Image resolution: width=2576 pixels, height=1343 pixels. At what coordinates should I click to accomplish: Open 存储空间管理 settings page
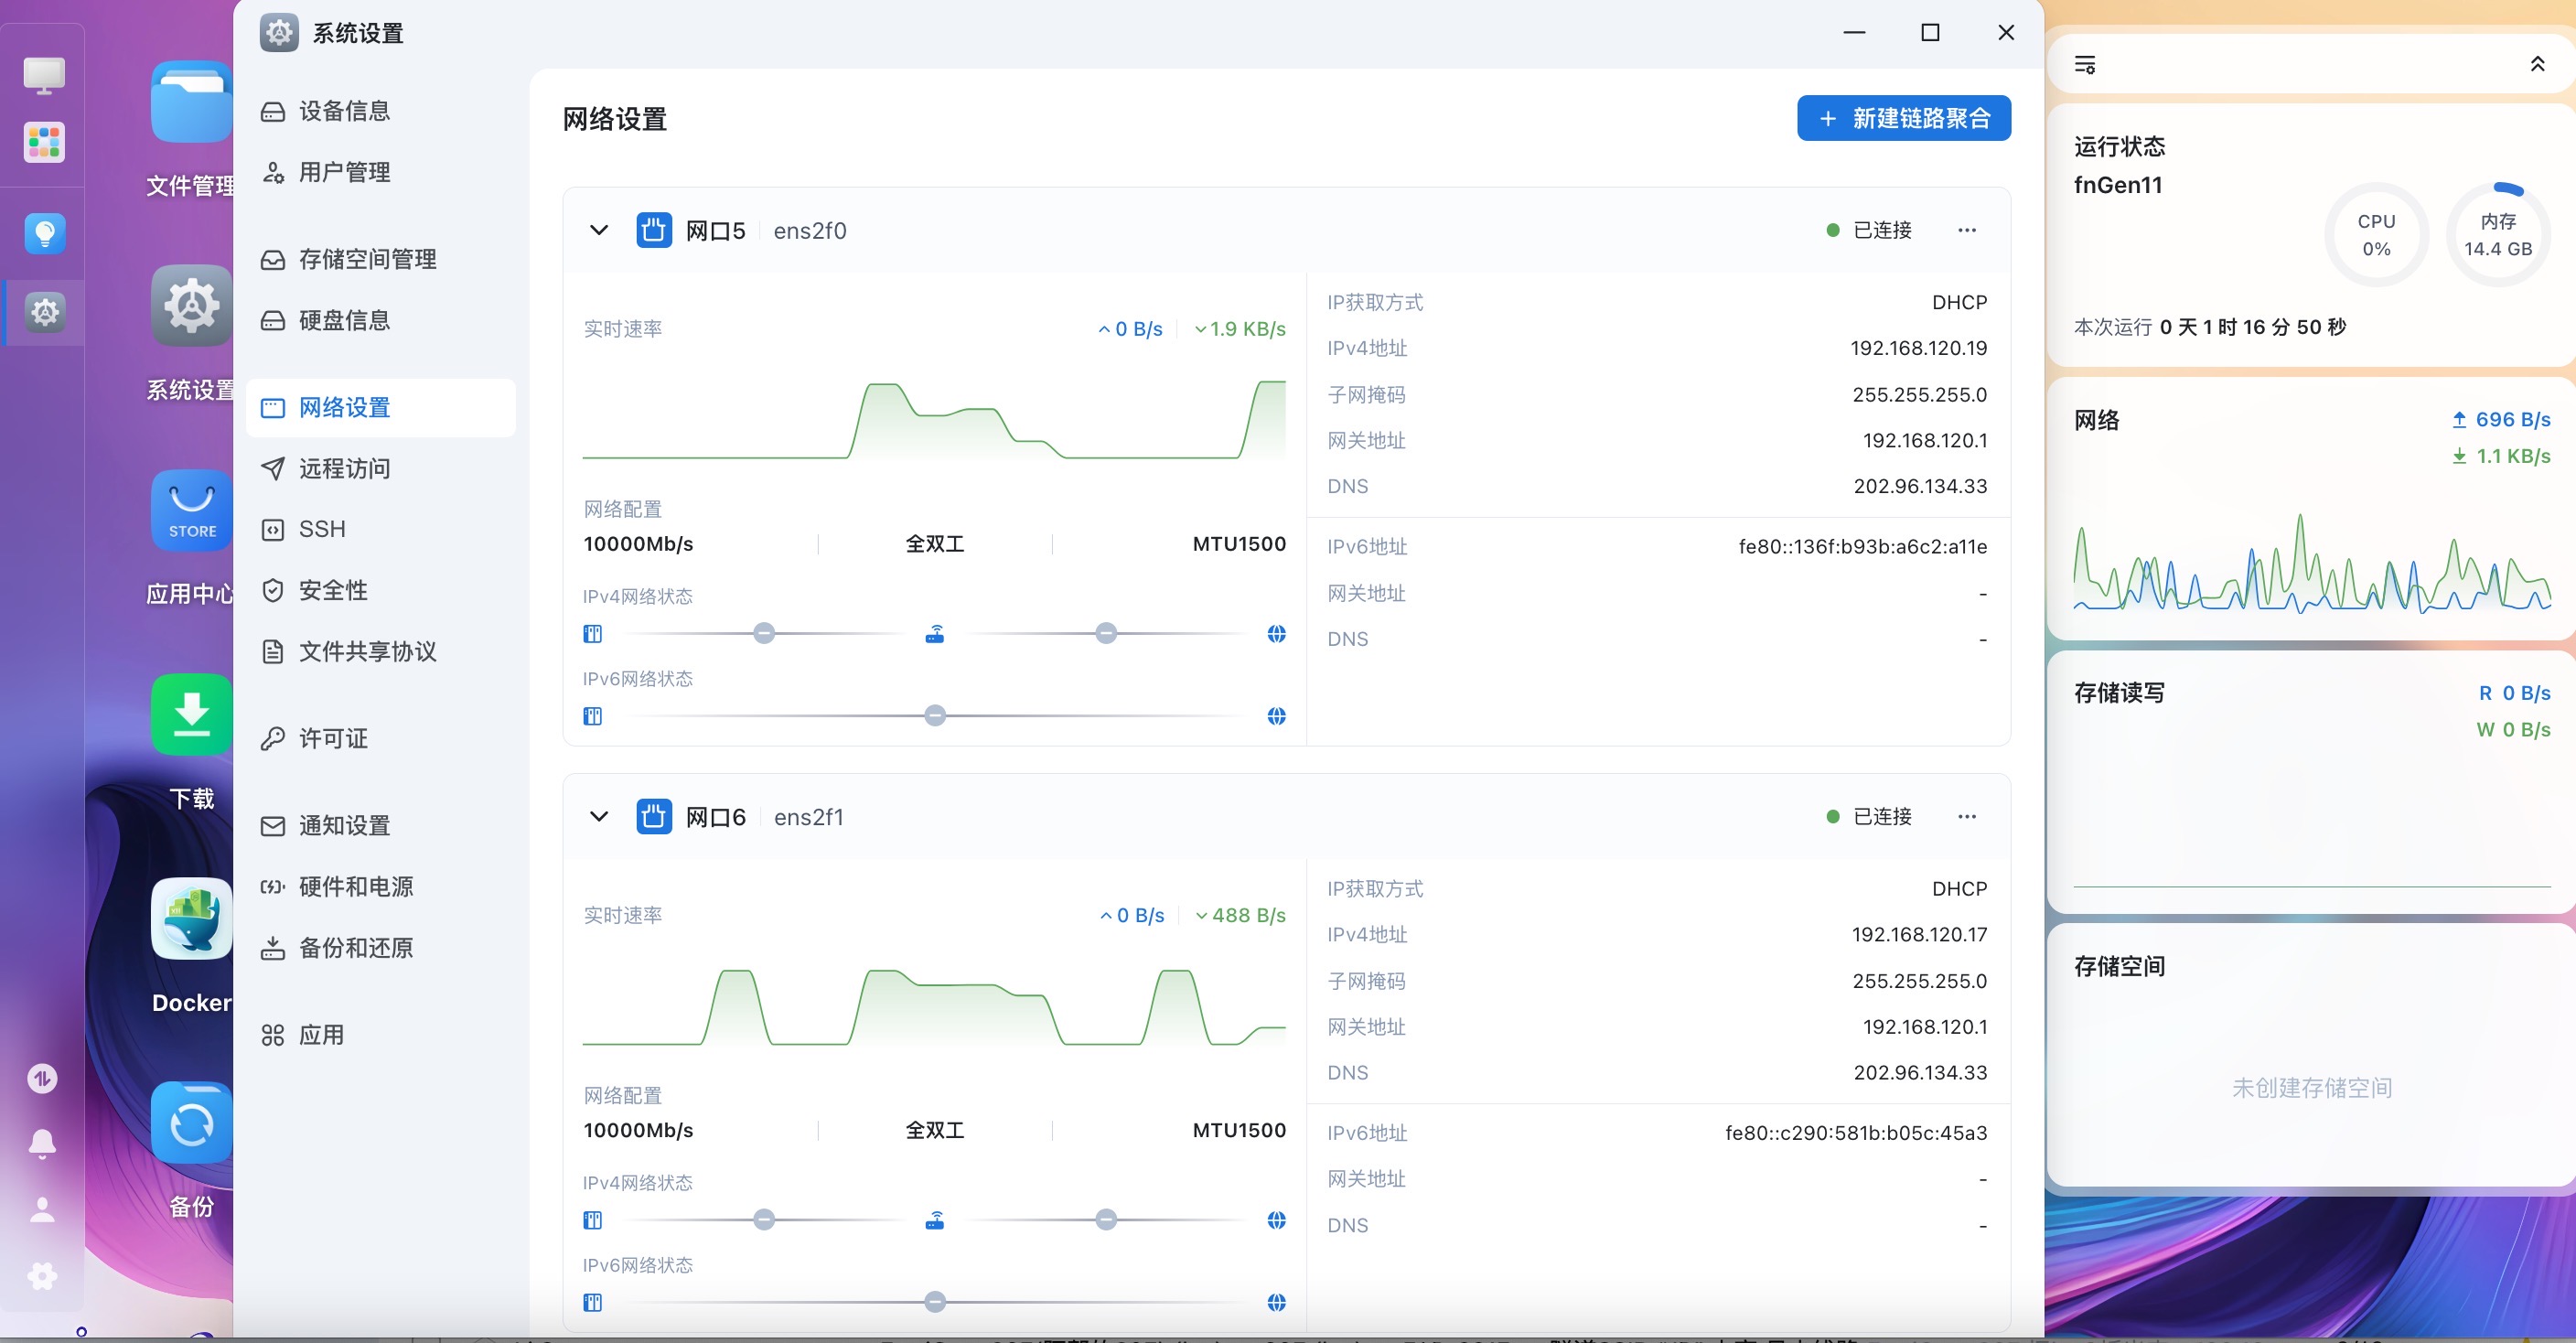367,260
